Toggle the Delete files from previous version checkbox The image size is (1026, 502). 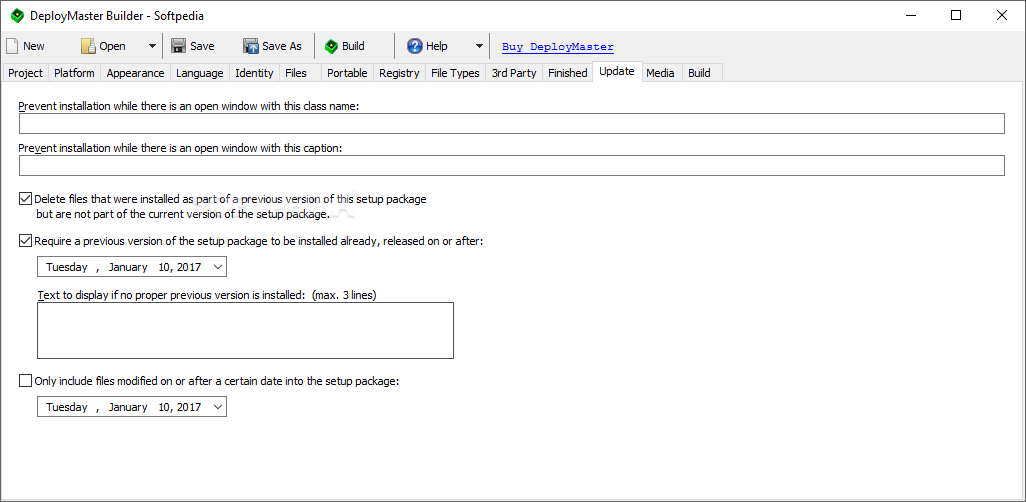click(26, 199)
